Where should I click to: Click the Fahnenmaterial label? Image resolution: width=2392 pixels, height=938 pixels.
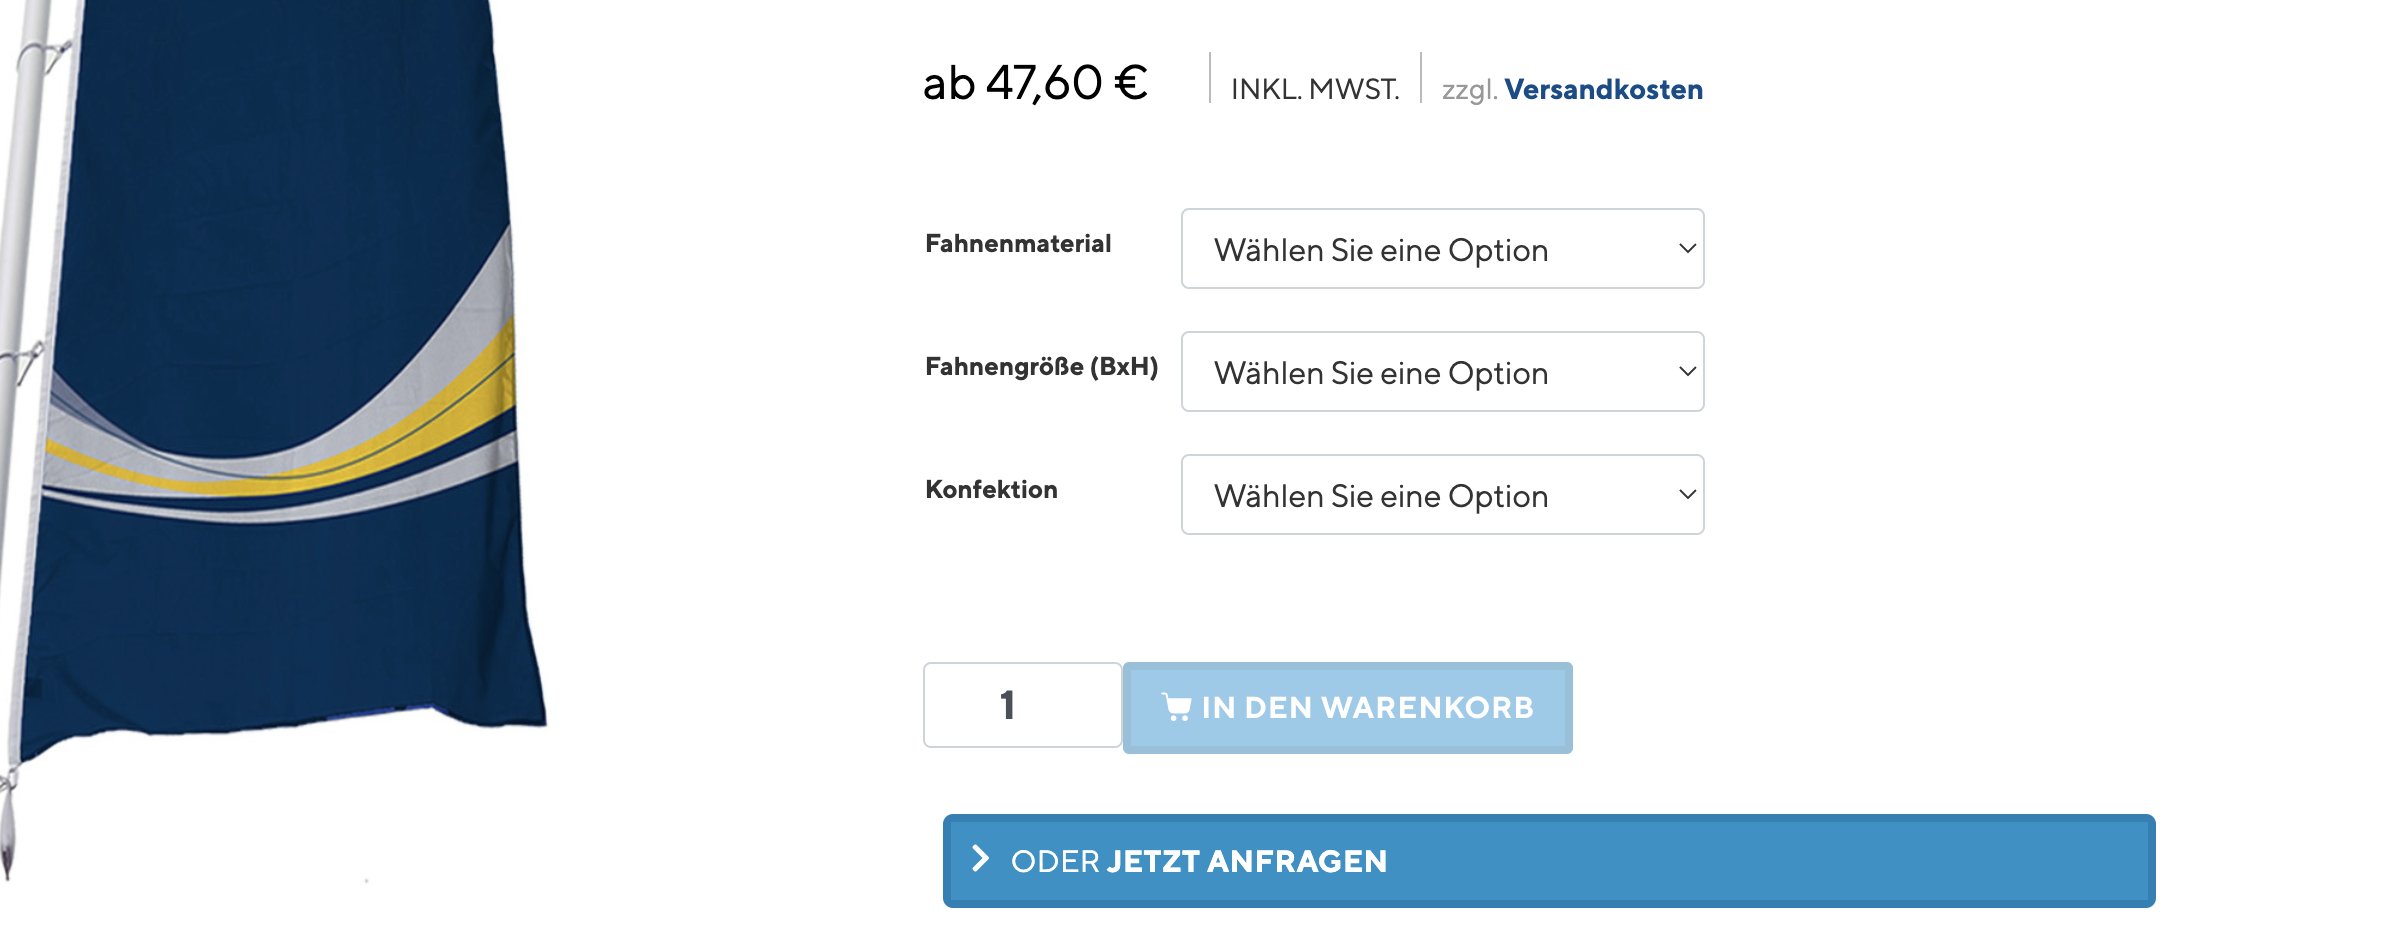pos(1018,244)
